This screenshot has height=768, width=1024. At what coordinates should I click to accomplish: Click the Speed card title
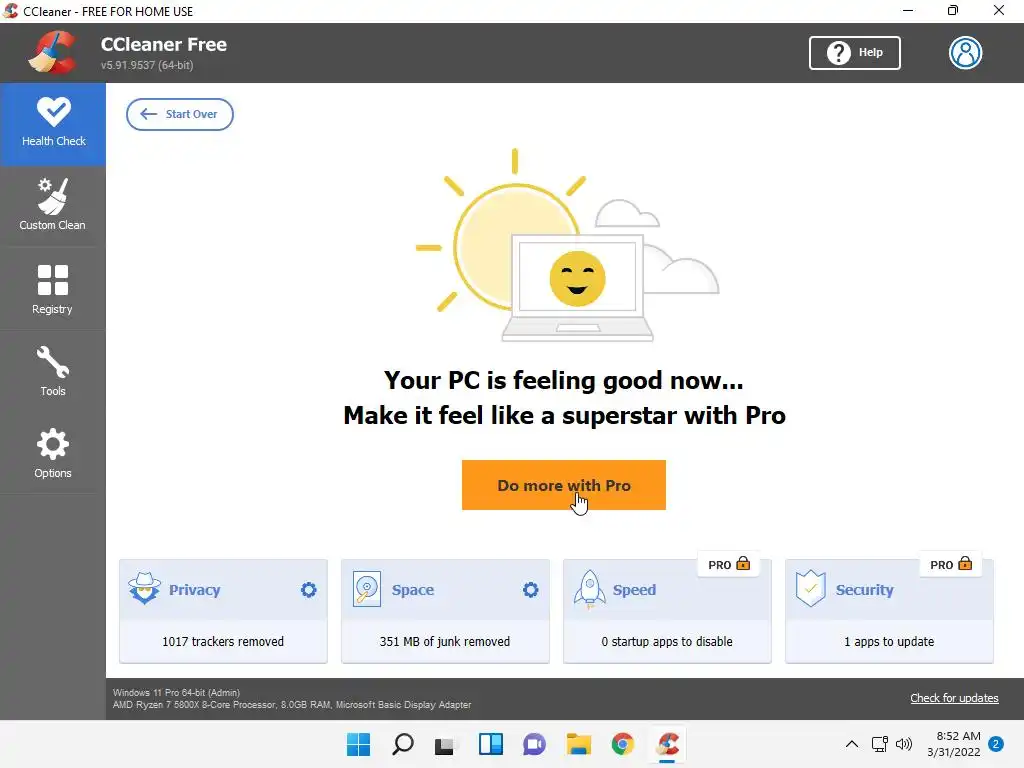[x=634, y=590]
